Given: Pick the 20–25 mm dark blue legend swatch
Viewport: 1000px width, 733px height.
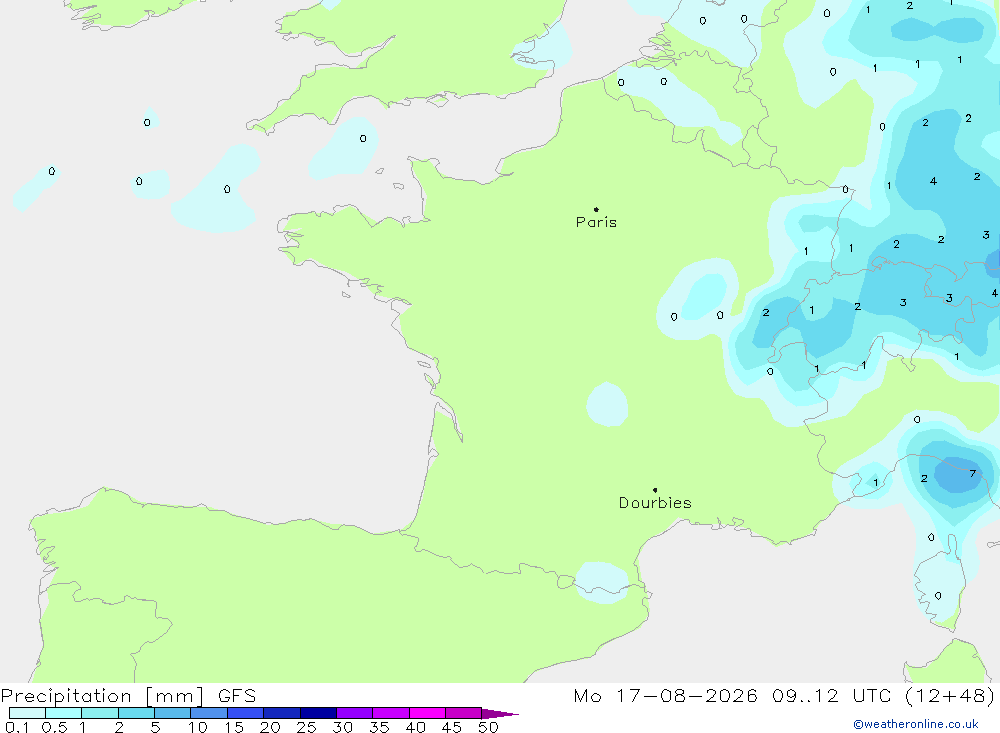Looking at the screenshot, I should 282,713.
